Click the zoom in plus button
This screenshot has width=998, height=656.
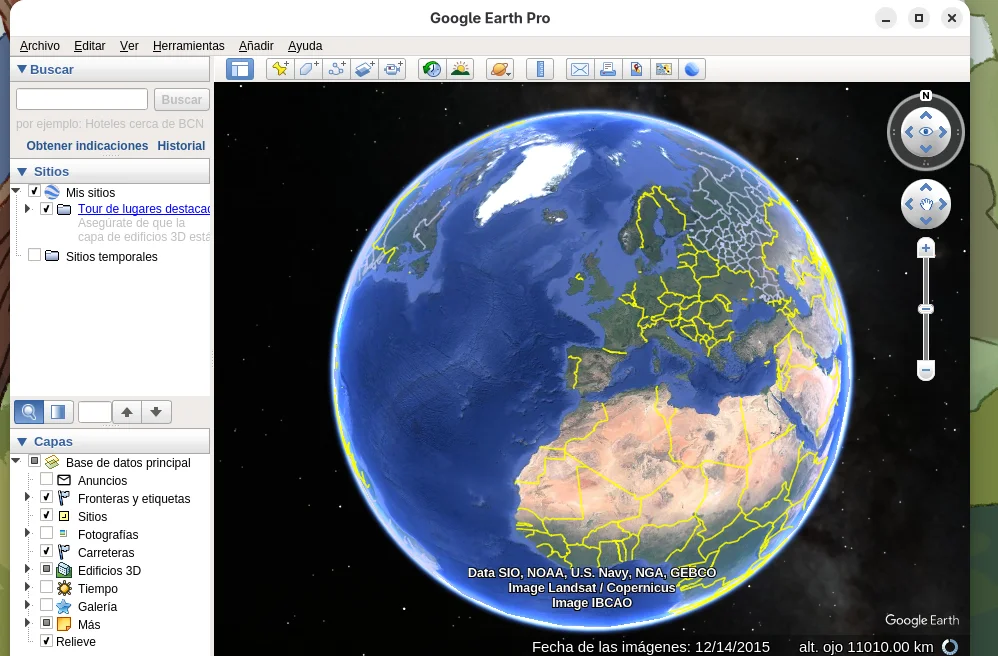point(926,248)
